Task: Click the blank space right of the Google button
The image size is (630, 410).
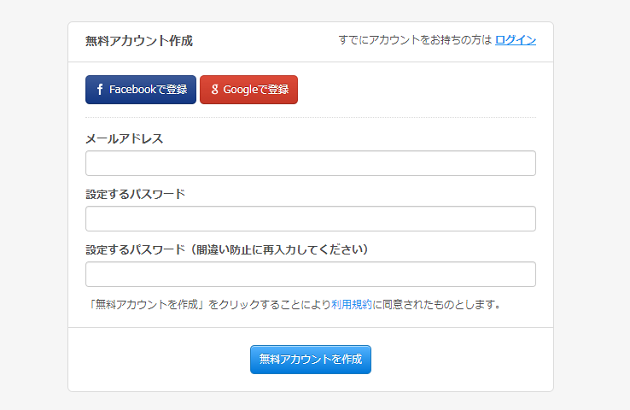Action: point(420,90)
